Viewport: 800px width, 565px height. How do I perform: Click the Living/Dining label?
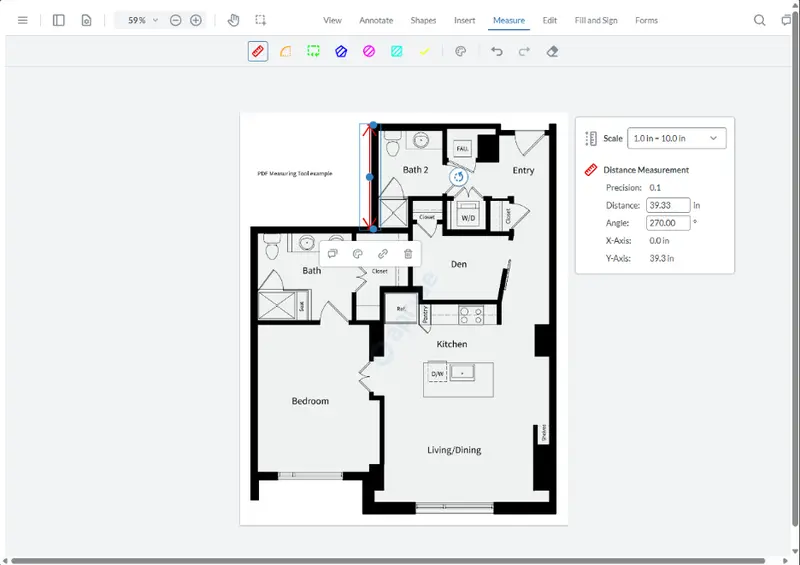click(x=454, y=450)
